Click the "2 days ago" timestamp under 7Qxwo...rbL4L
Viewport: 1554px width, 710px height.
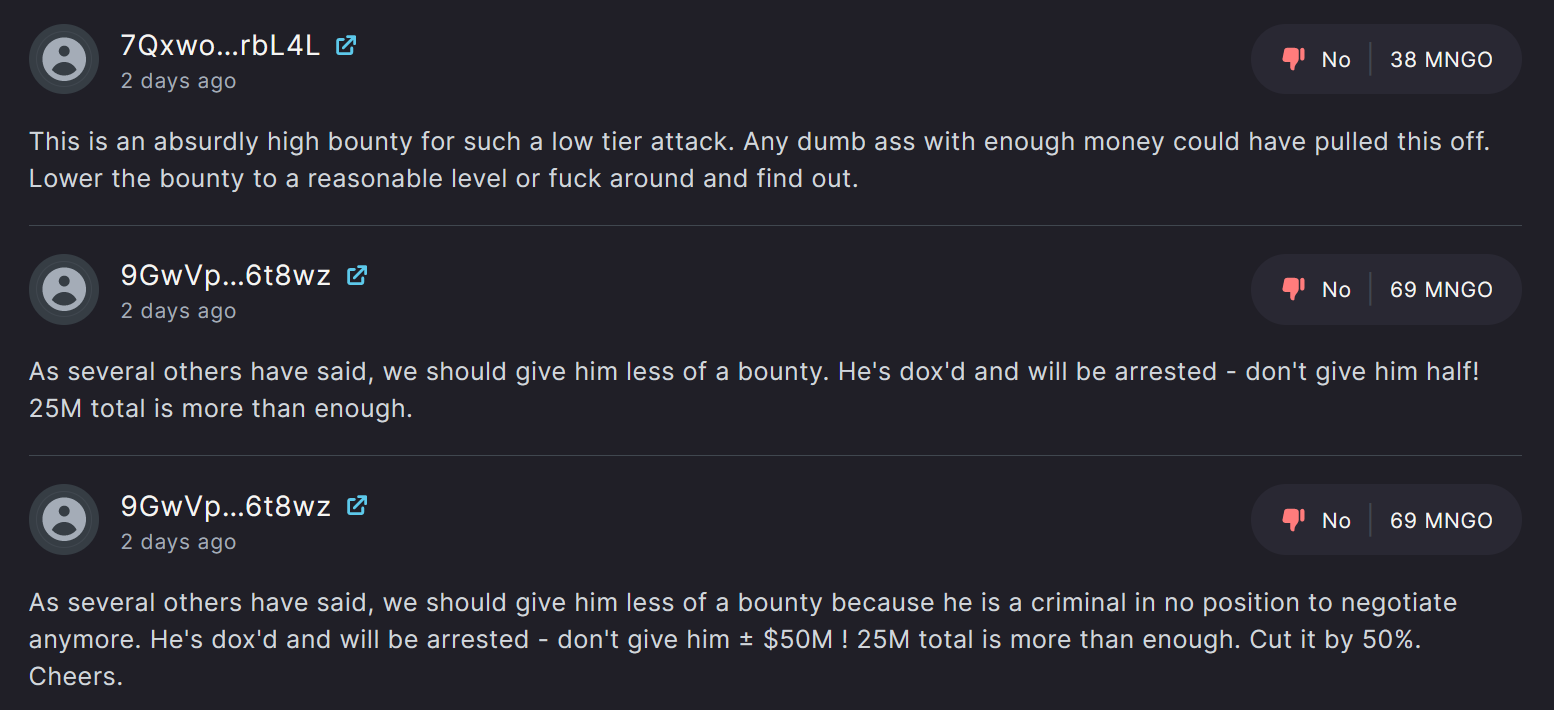click(178, 81)
